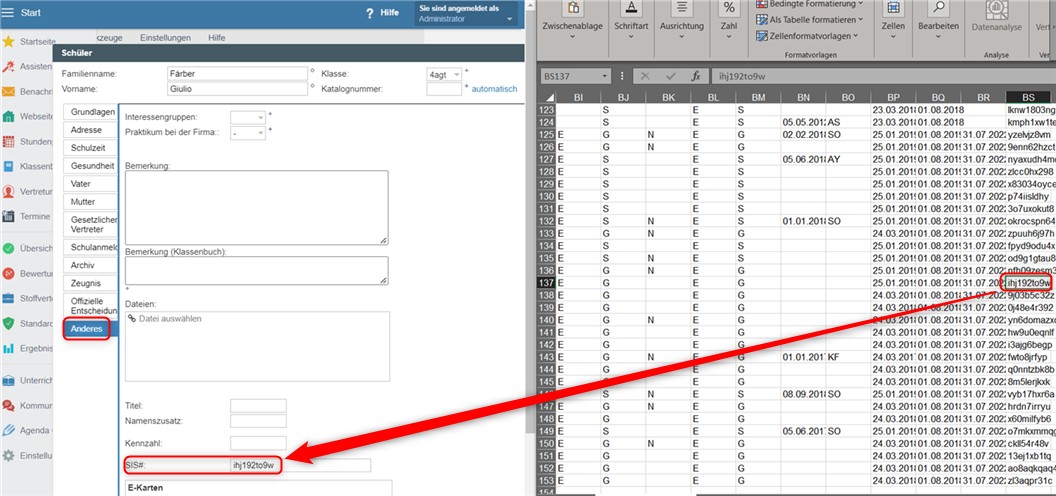The image size is (1056, 496).
Task: Click the Einstellungen gear icon in sidebar
Action: pos(8,455)
